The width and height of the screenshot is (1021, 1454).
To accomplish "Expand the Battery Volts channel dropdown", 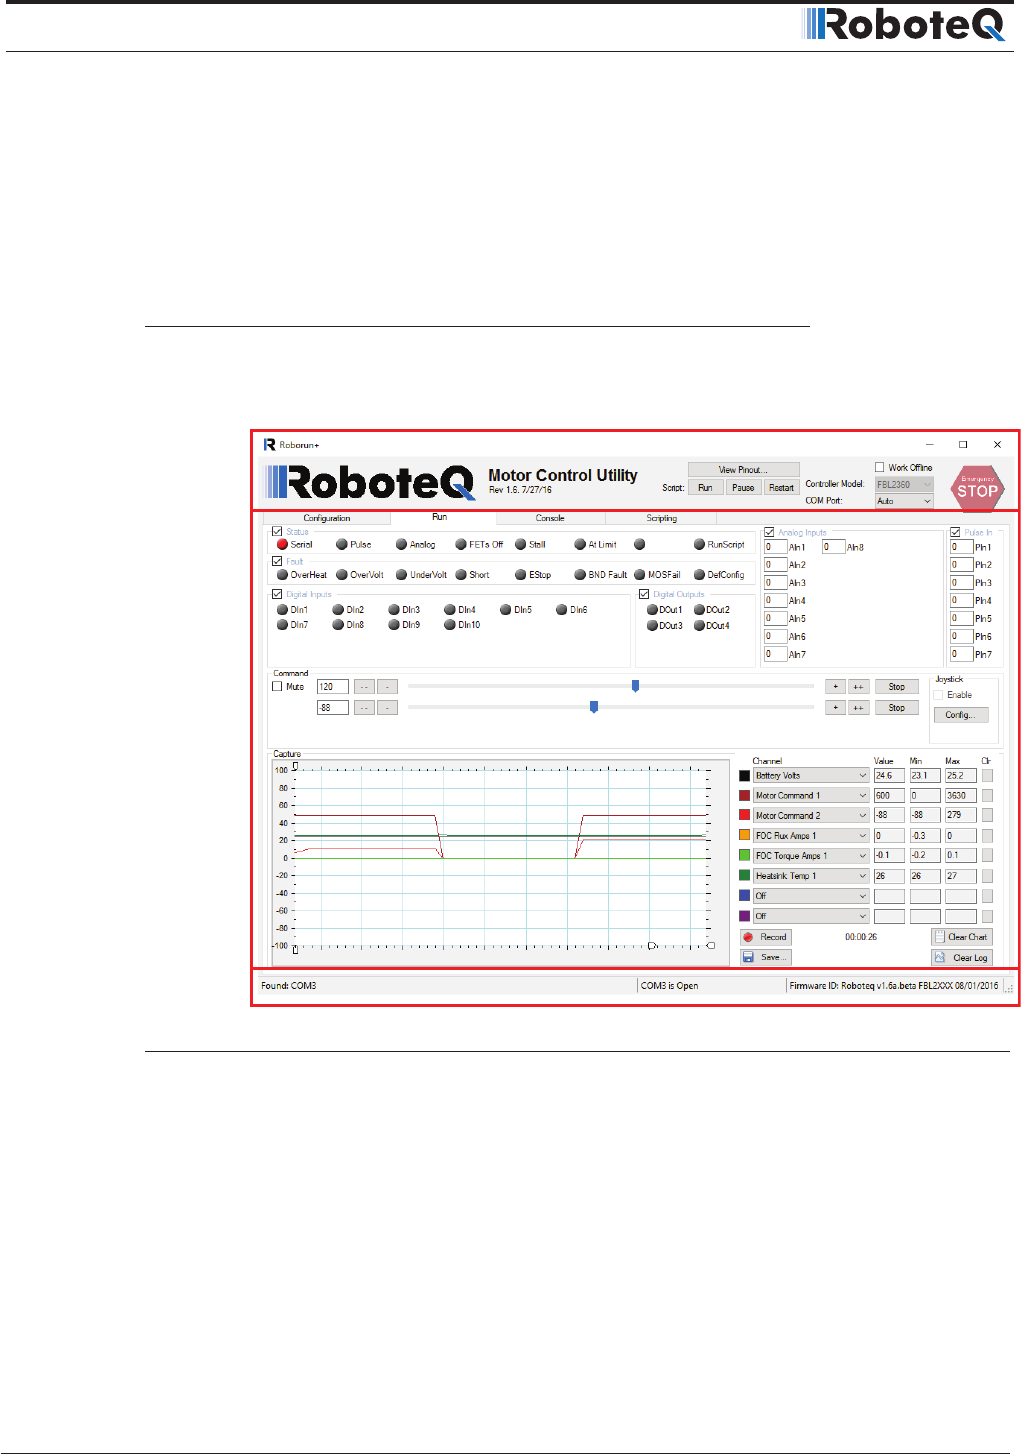I will (811, 775).
